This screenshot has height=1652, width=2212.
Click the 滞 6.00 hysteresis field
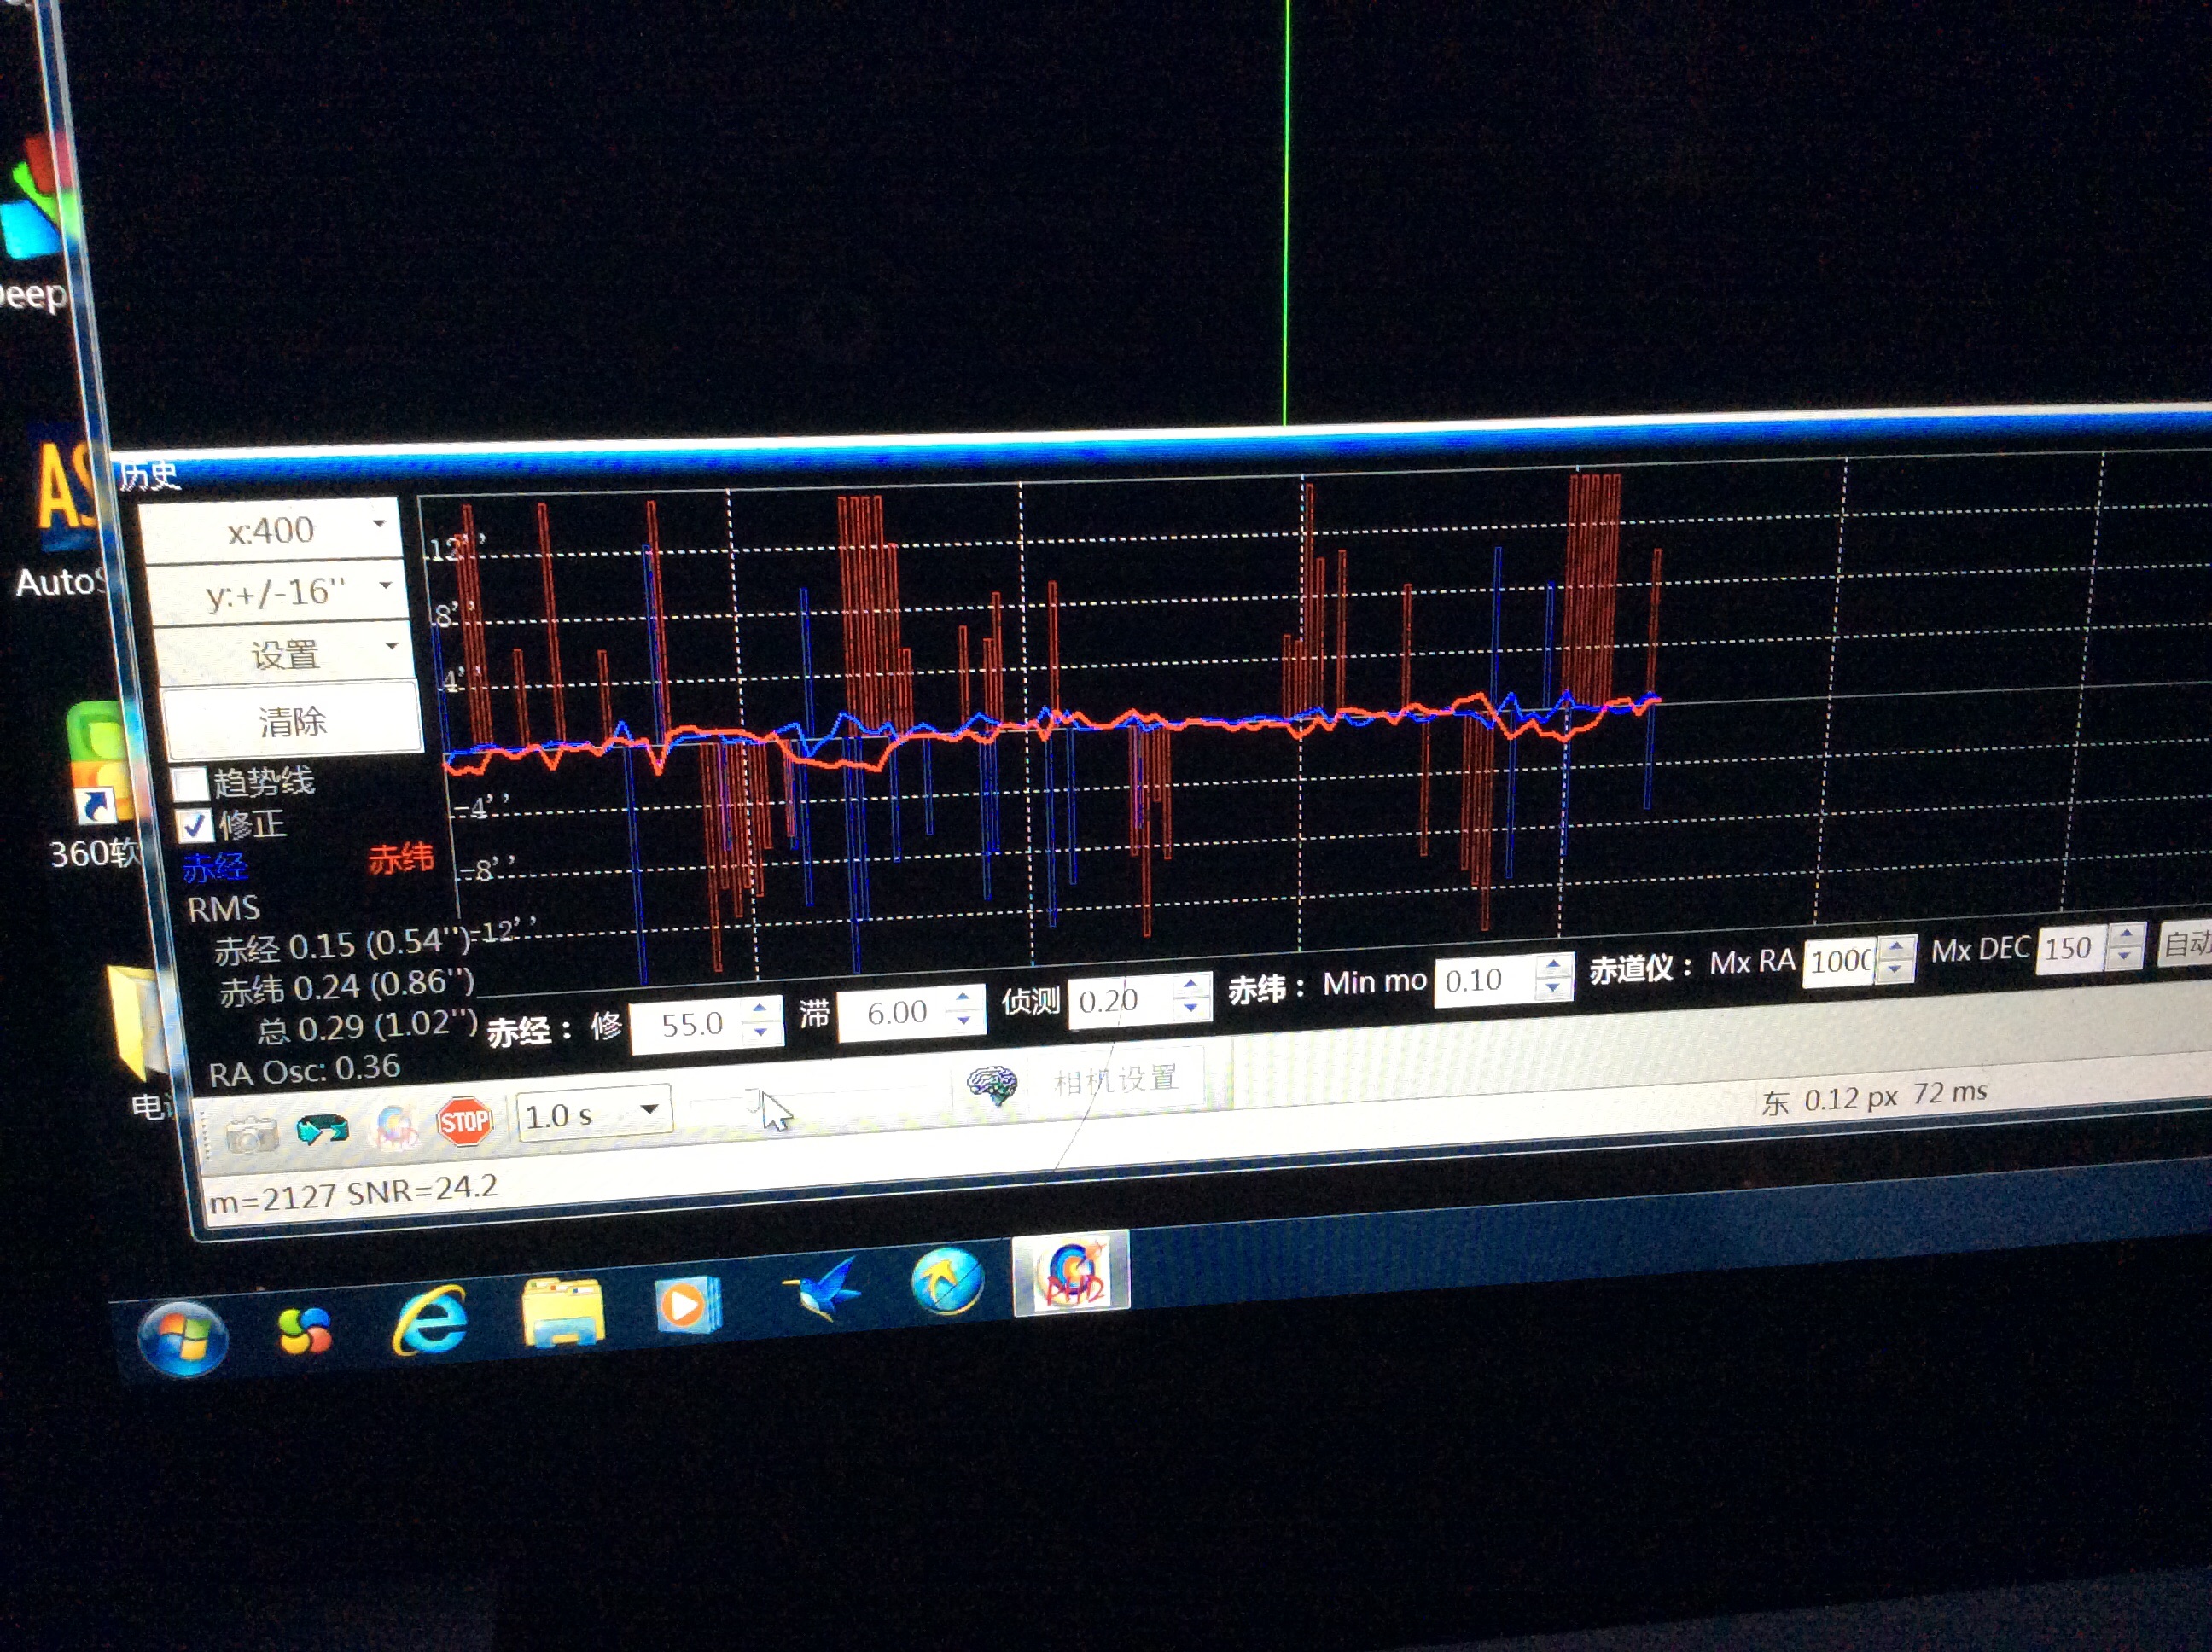[895, 1013]
